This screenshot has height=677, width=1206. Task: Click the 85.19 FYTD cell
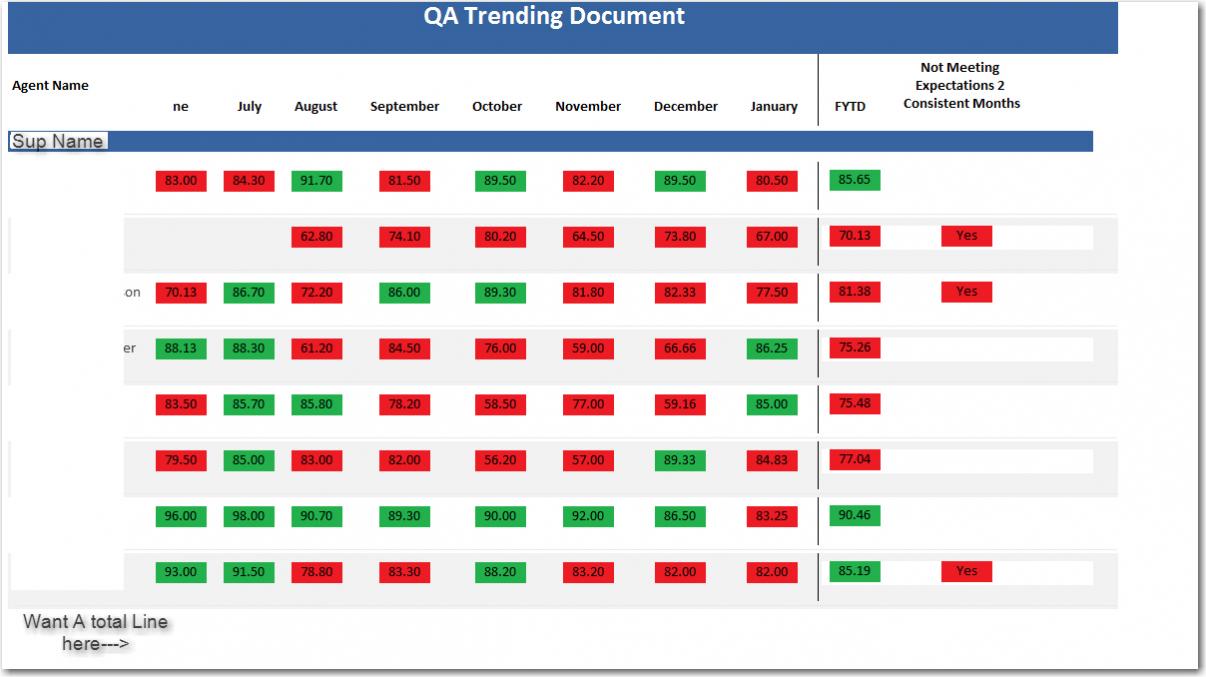point(855,572)
